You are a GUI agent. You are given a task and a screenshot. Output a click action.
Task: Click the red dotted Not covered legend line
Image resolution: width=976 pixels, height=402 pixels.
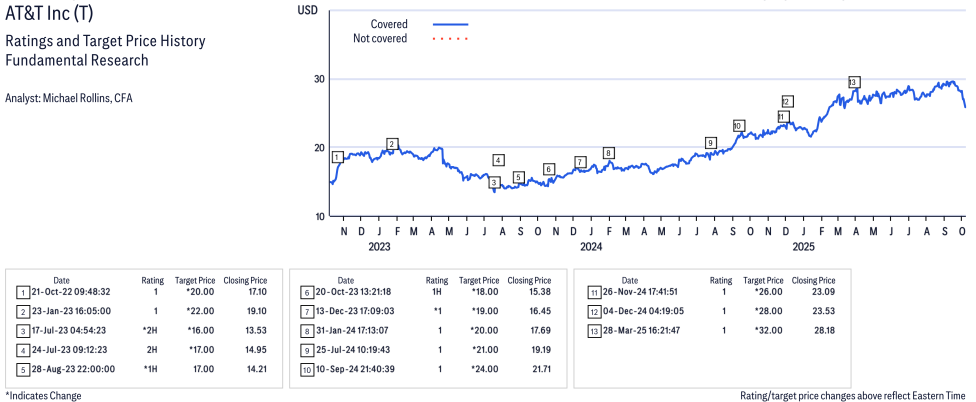(x=451, y=39)
